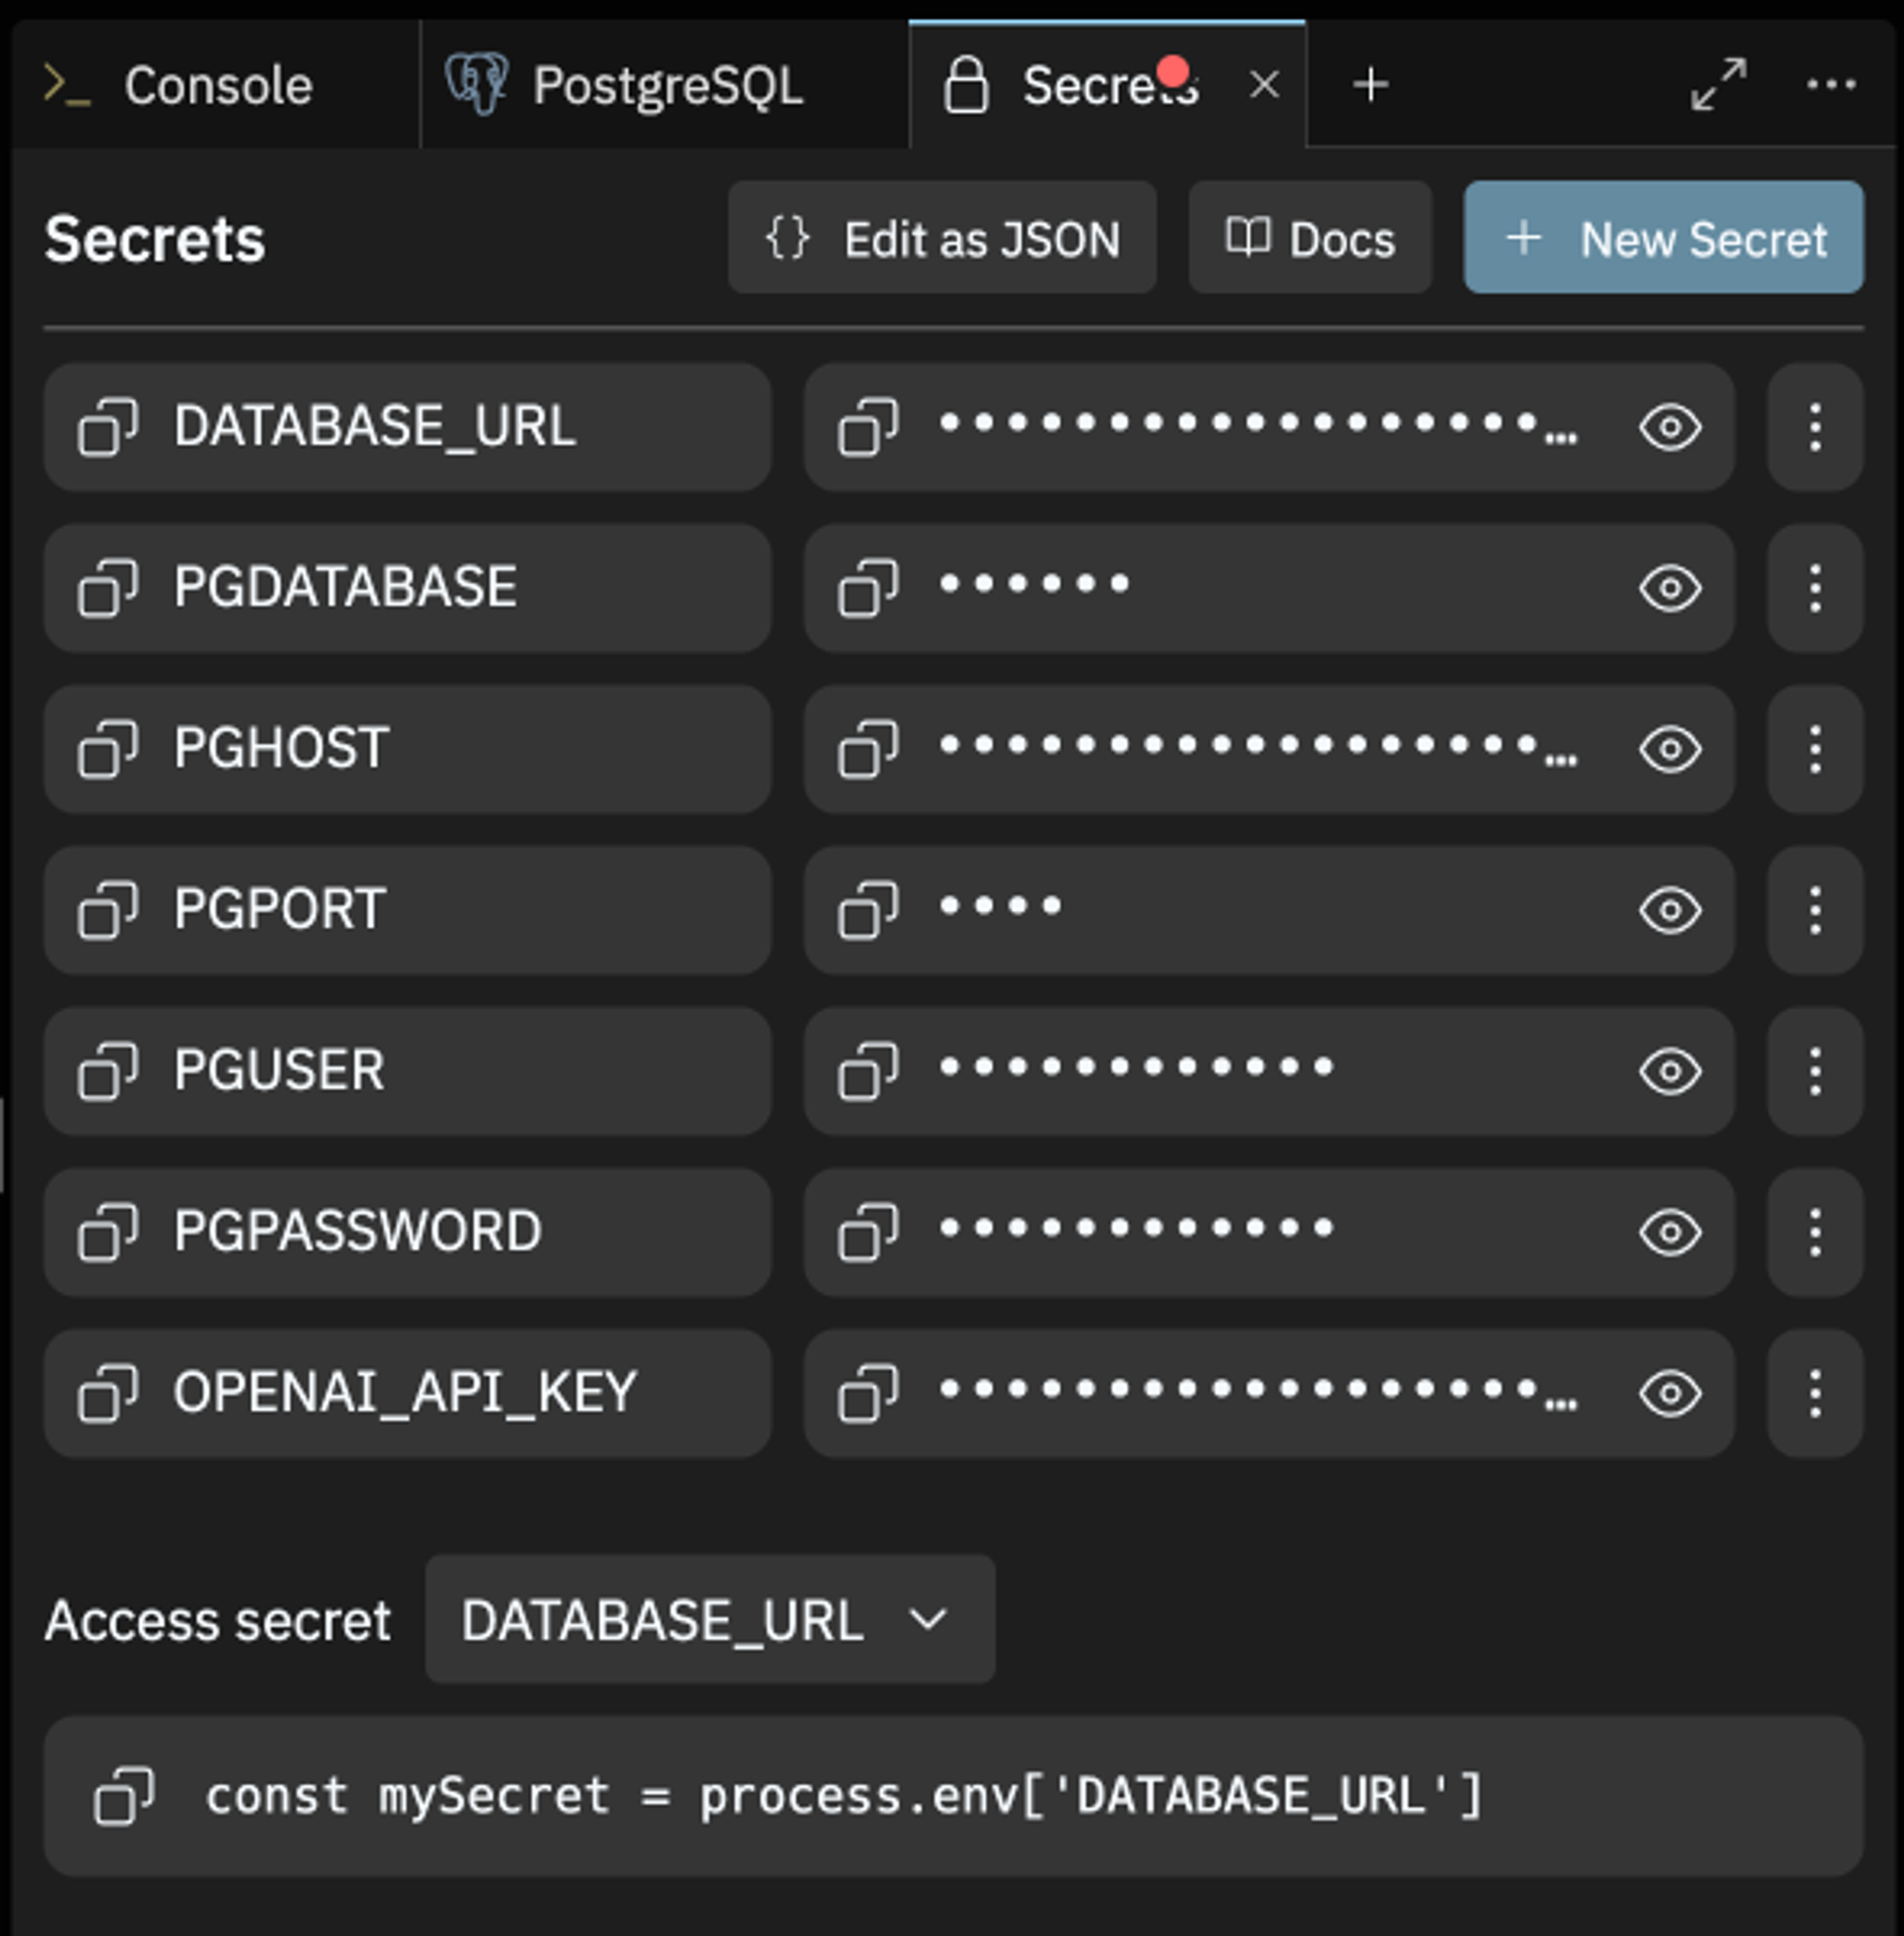1904x1936 pixels.
Task: Add a new tab with plus icon
Action: click(x=1370, y=85)
